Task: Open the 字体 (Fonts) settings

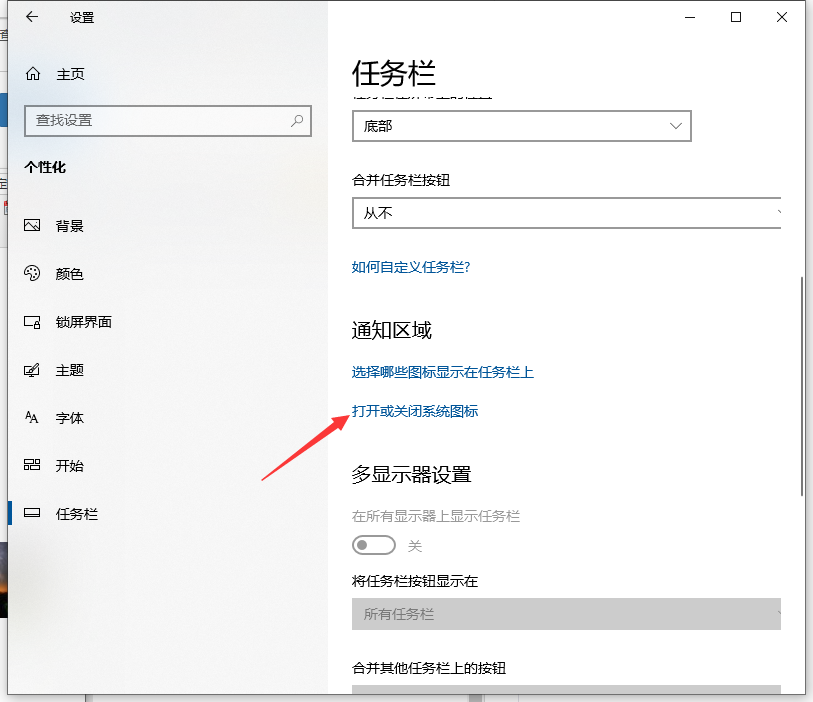Action: [70, 418]
